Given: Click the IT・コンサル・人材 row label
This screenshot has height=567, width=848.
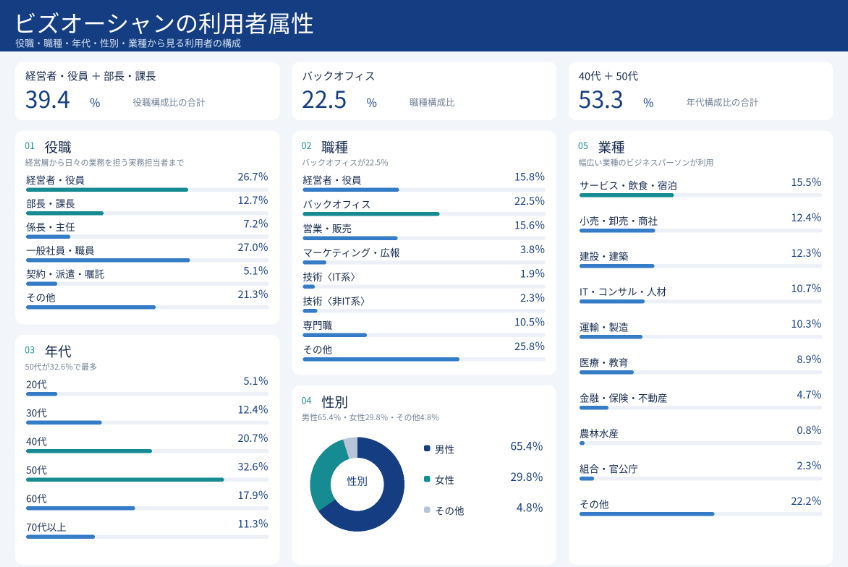Looking at the screenshot, I should click(x=623, y=292).
